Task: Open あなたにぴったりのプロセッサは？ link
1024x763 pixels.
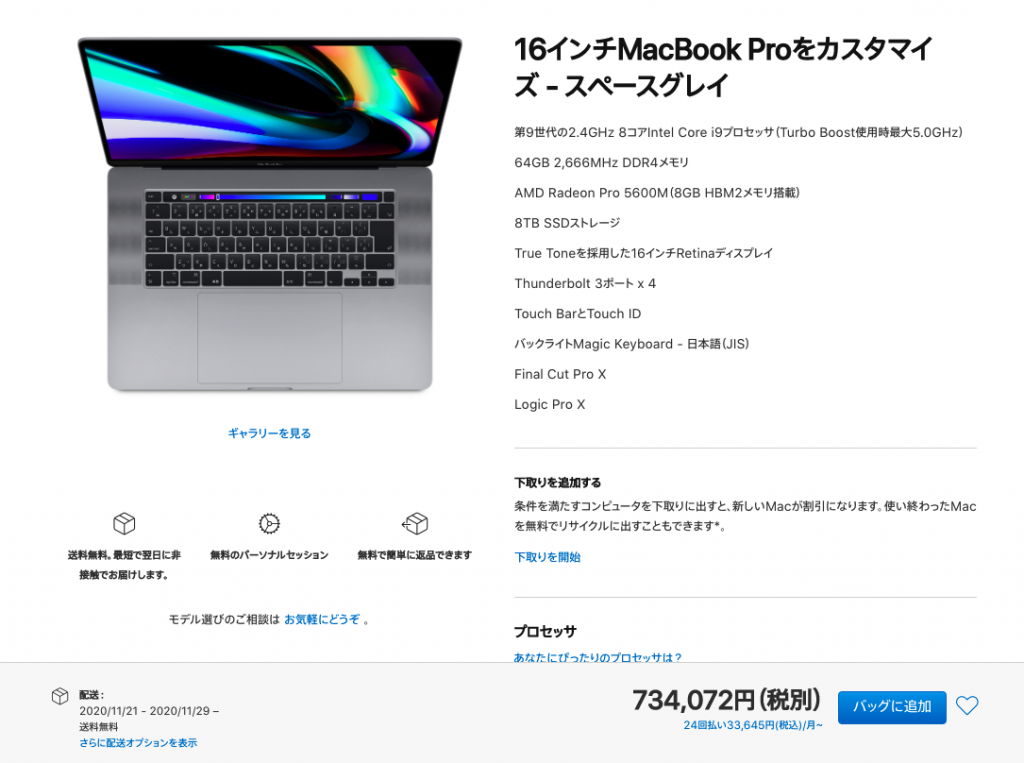Action: tap(598, 657)
